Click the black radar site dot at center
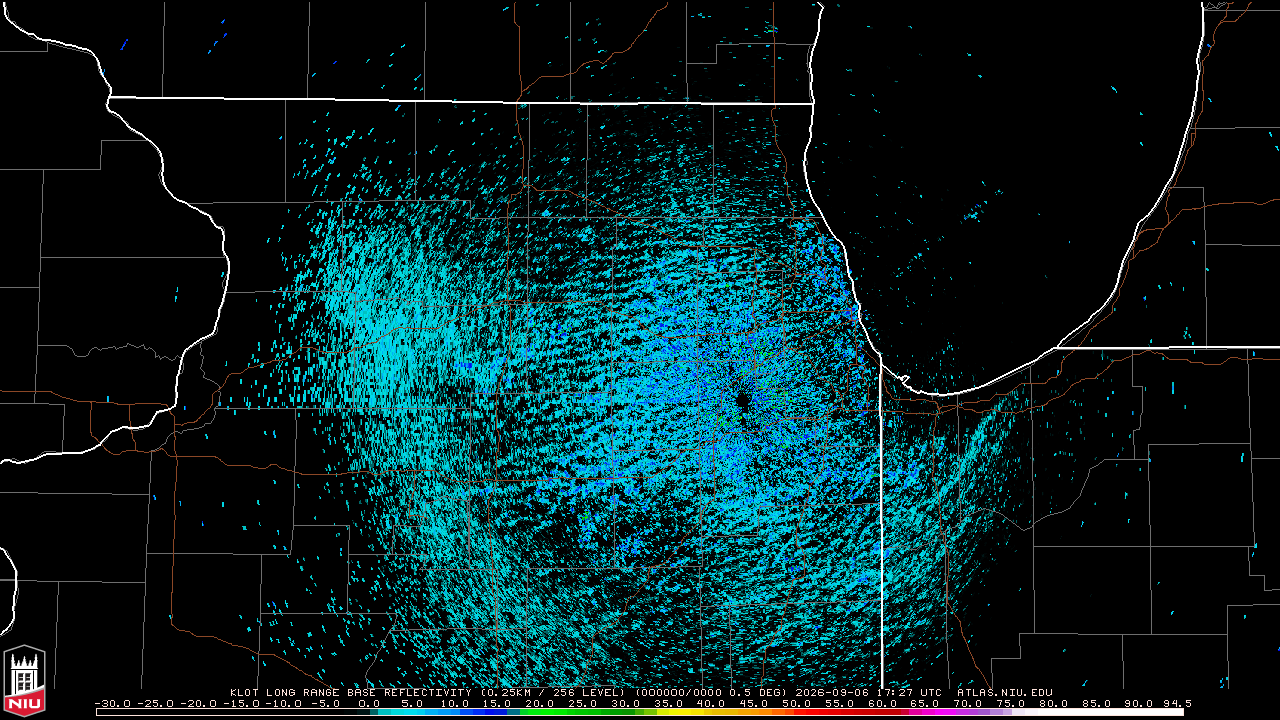Viewport: 1280px width, 720px height. click(743, 400)
